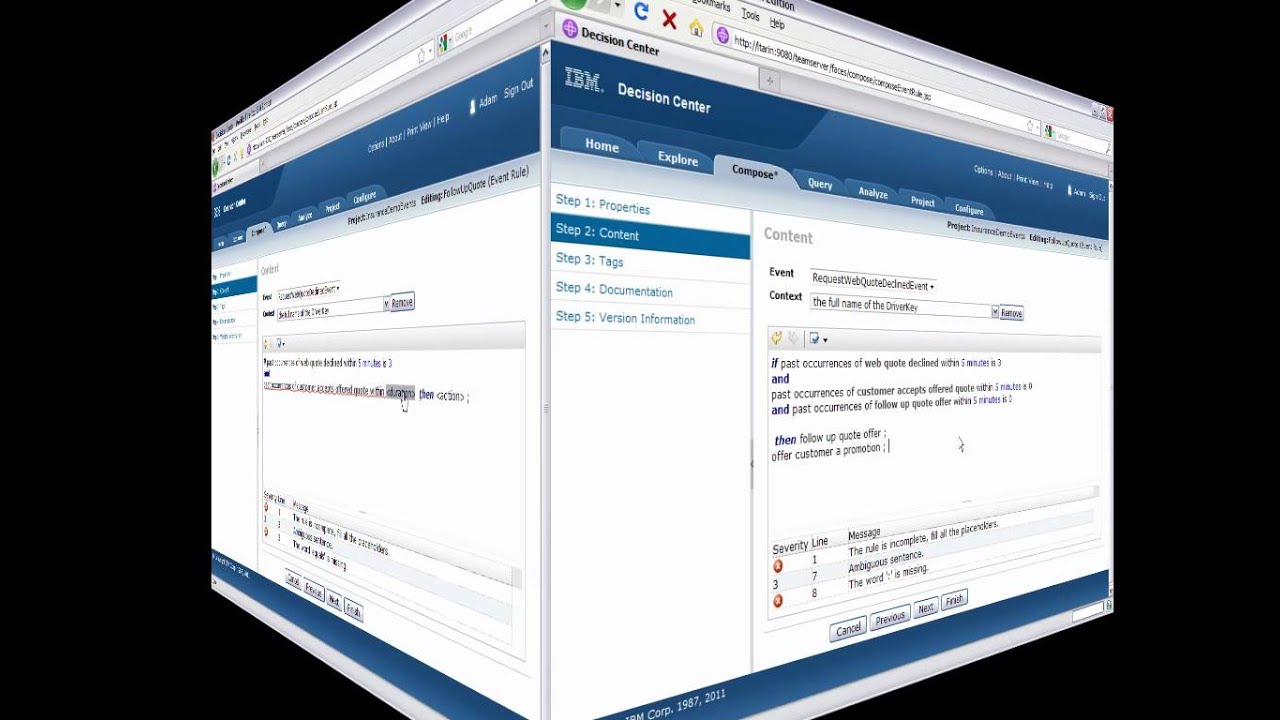Open the Tools menu in browser menu bar
1280x720 pixels.
coord(751,16)
